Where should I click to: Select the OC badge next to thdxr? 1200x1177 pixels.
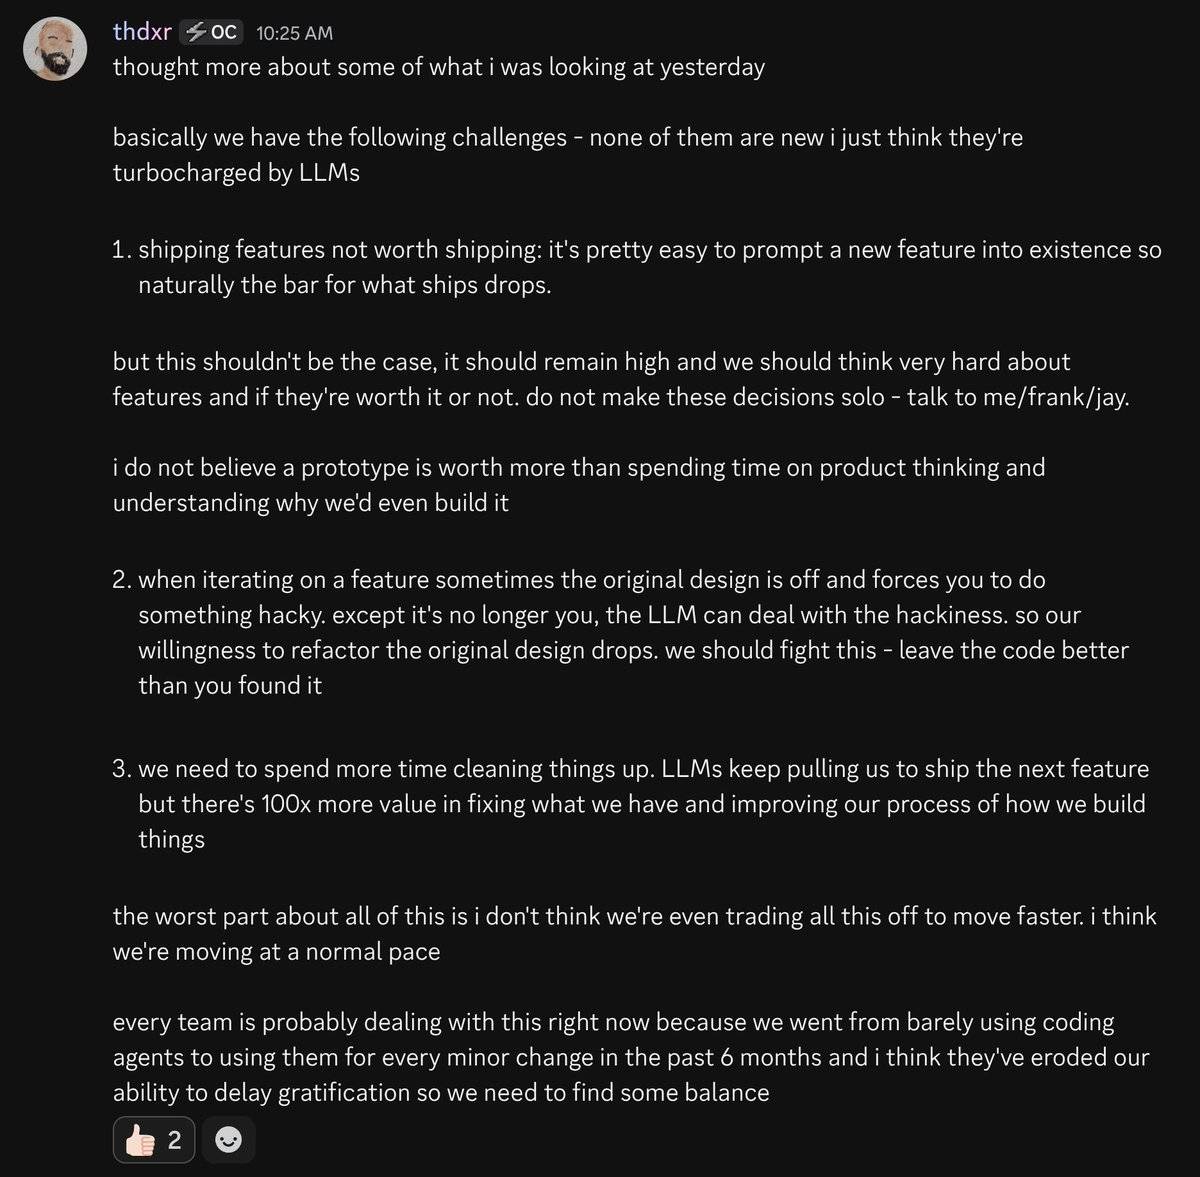(210, 32)
